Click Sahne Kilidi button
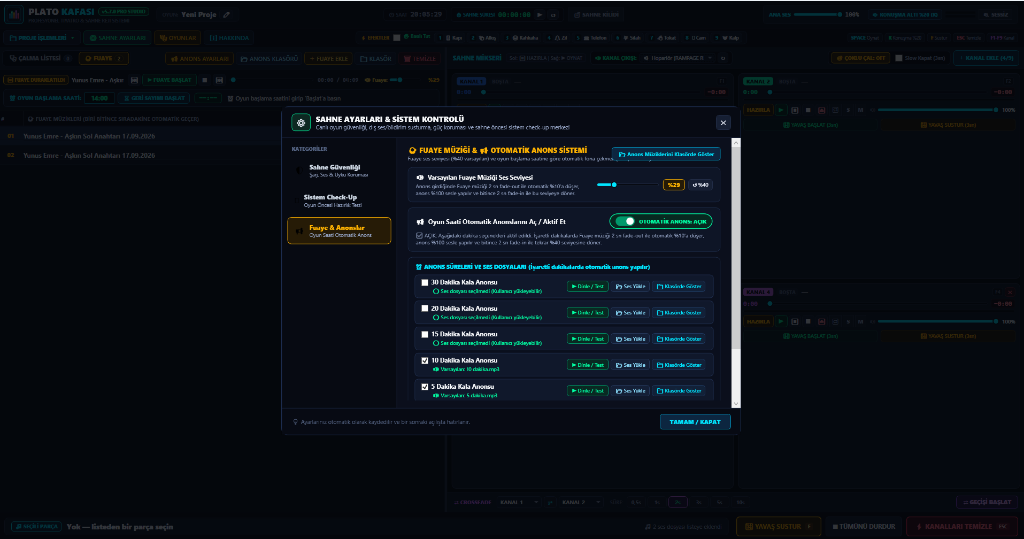This screenshot has width=1024, height=539. coord(597,14)
